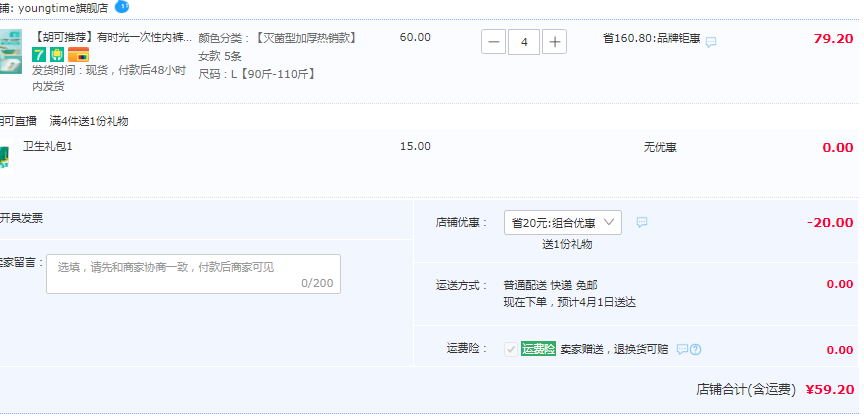Increase quantity with the plus button
This screenshot has width=864, height=420.
pyautogui.click(x=554, y=42)
